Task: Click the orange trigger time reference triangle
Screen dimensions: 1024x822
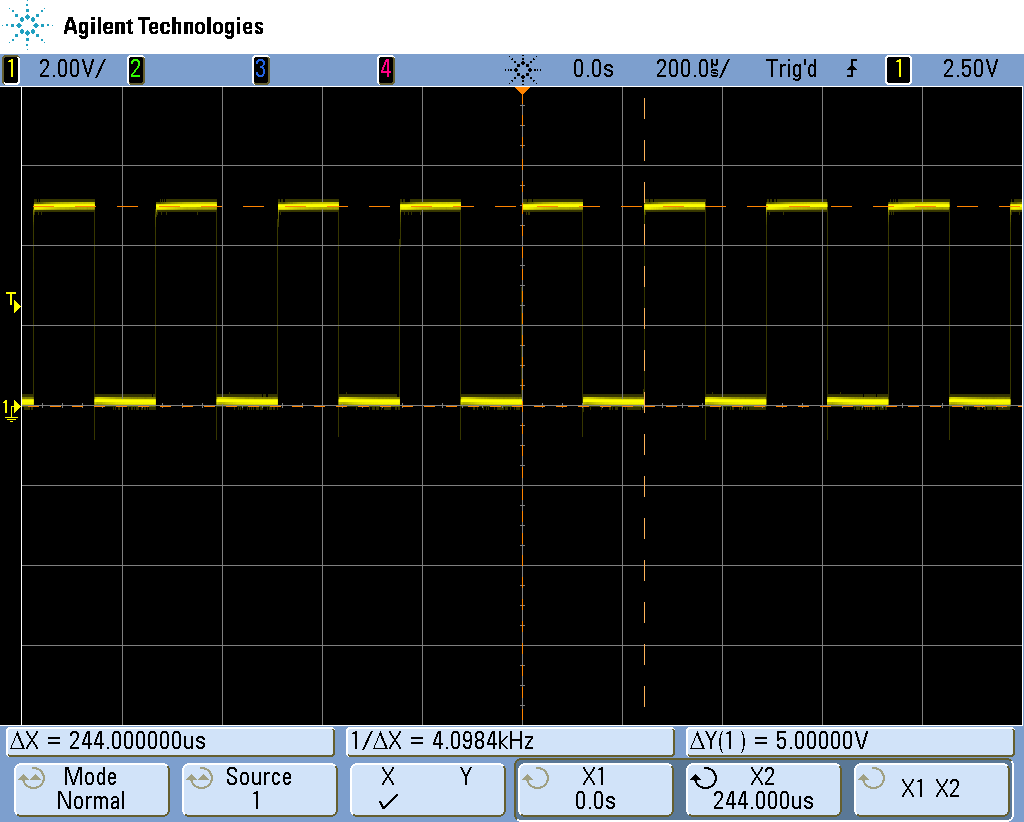Action: (x=521, y=91)
